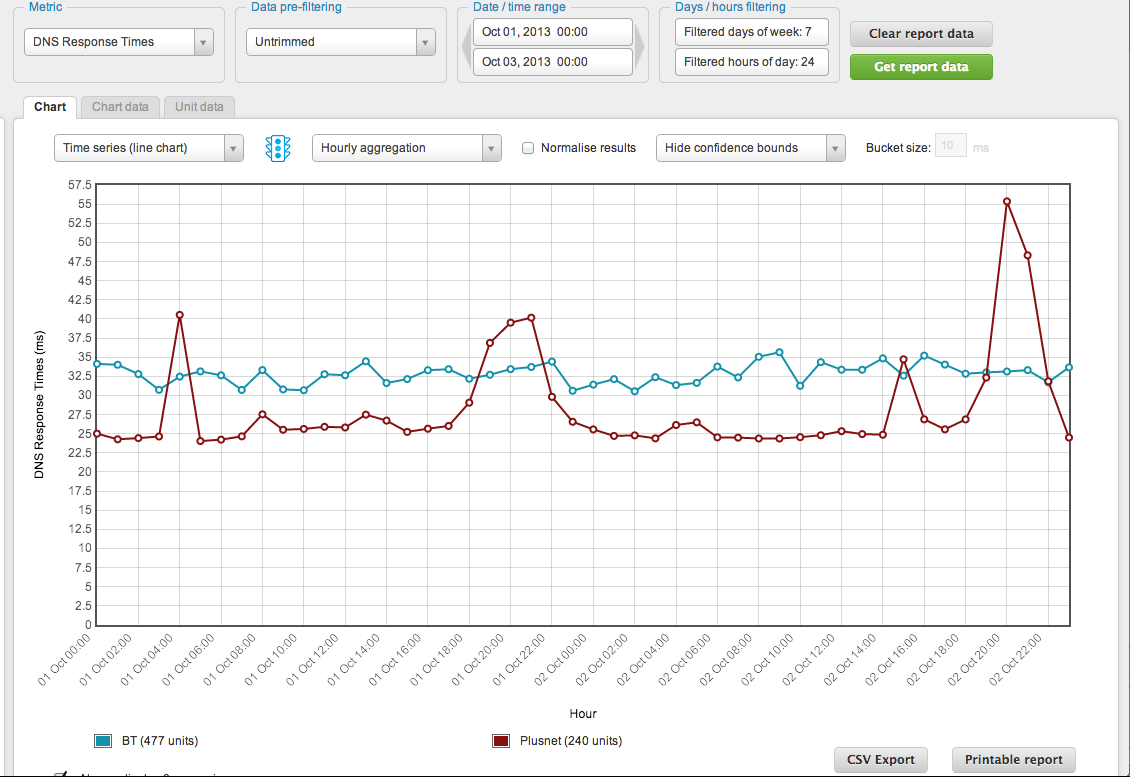Expand the Untrimmed pre-filtering dropdown
Screen dimensions: 1130x777
pos(340,42)
